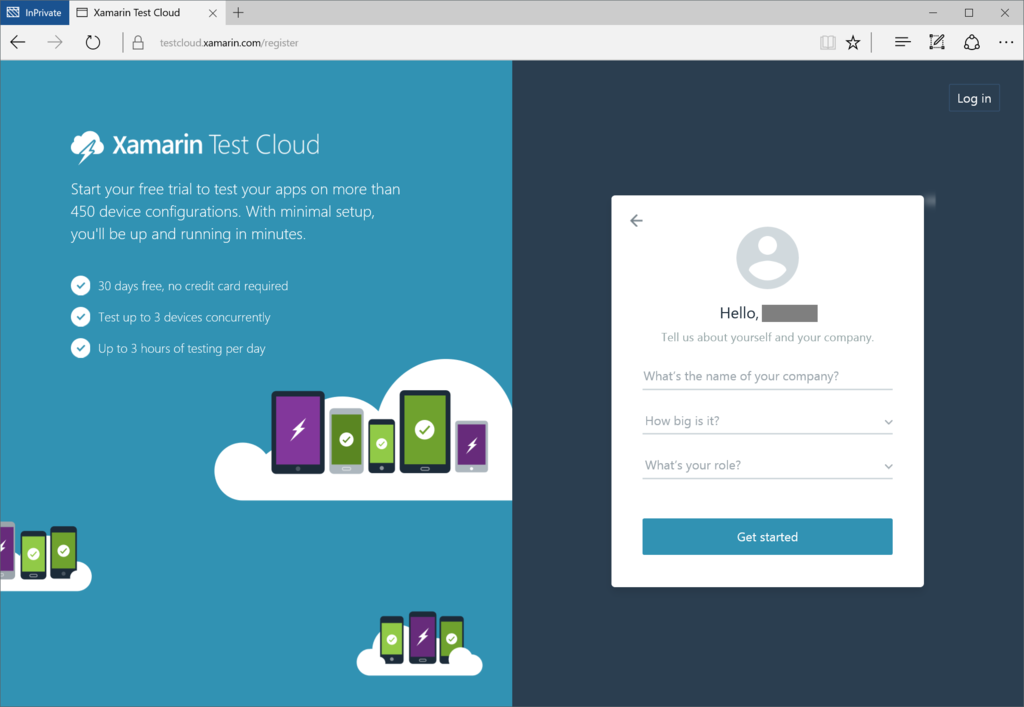This screenshot has height=707, width=1024.
Task: Open the More actions ellipsis menu
Action: pyautogui.click(x=1006, y=42)
